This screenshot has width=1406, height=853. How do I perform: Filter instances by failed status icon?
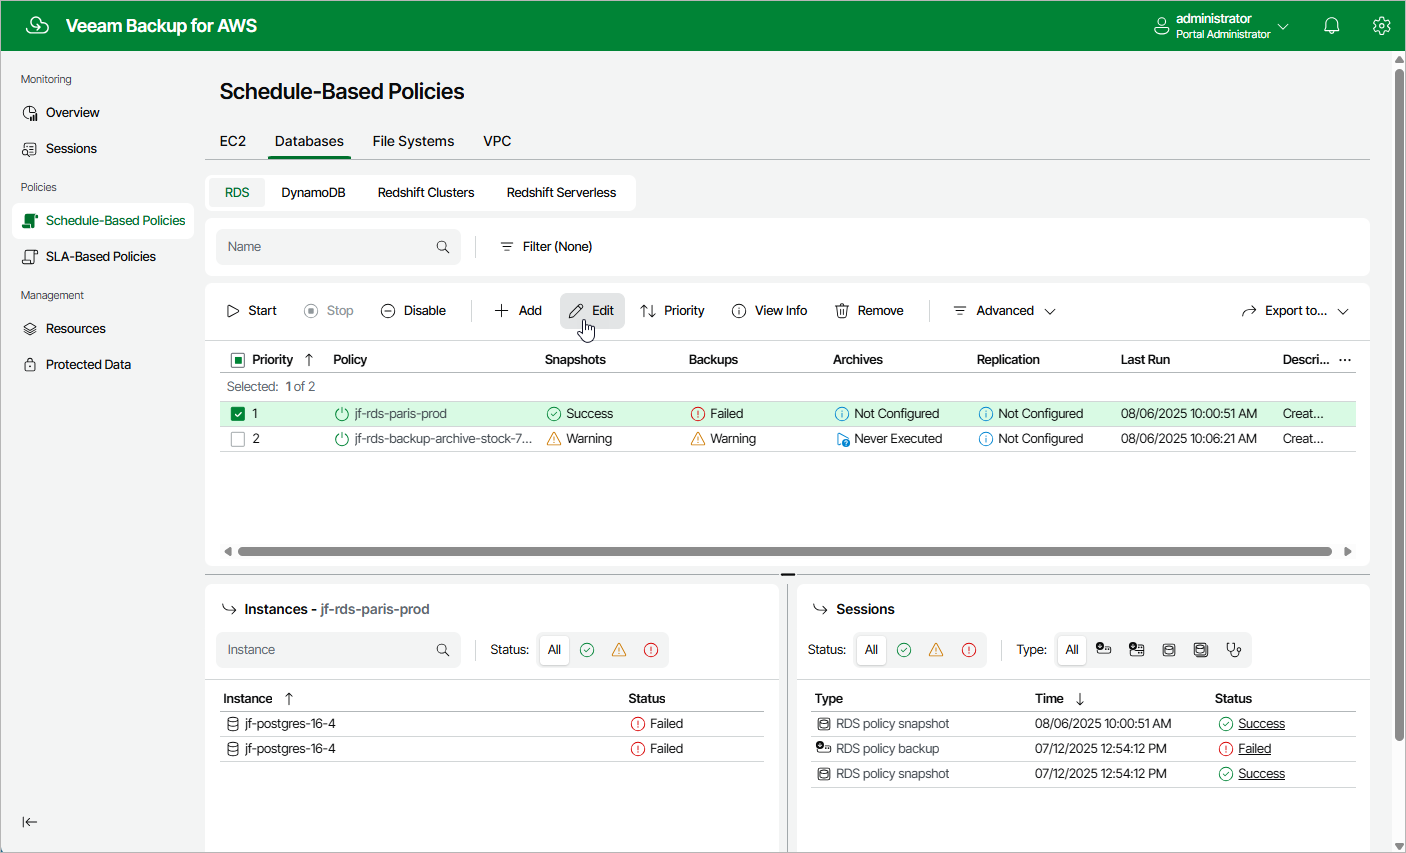[x=651, y=650]
